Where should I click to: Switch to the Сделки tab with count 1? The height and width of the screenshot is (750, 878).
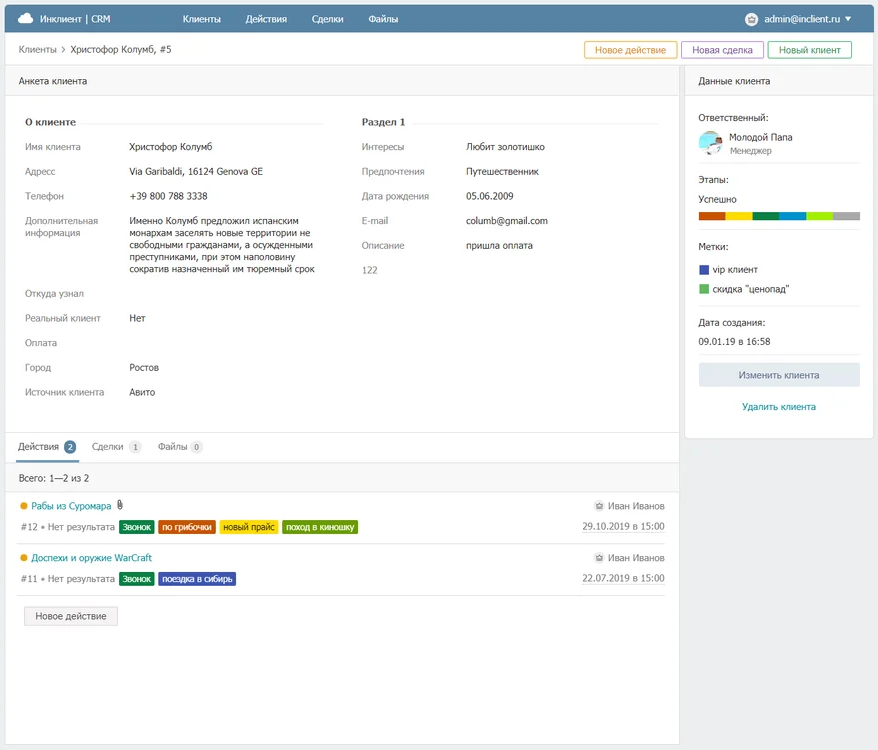pos(115,447)
